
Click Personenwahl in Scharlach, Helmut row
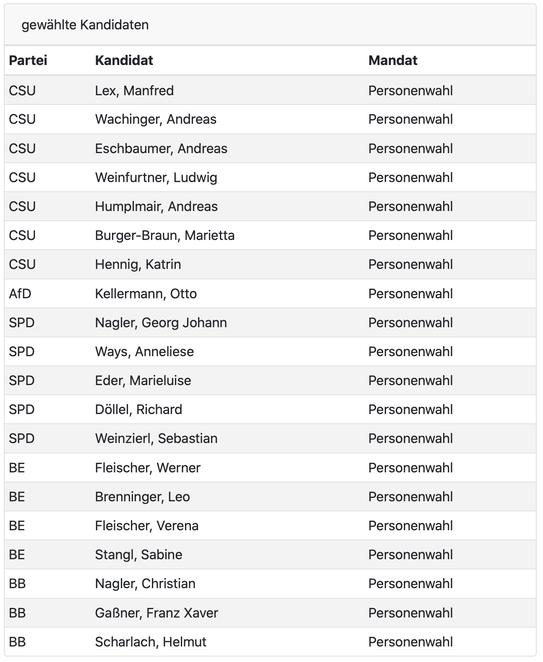point(410,642)
